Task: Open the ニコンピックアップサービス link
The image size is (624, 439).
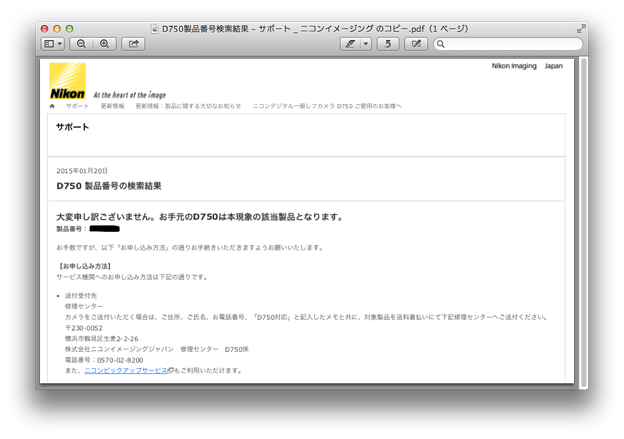Action: click(127, 371)
